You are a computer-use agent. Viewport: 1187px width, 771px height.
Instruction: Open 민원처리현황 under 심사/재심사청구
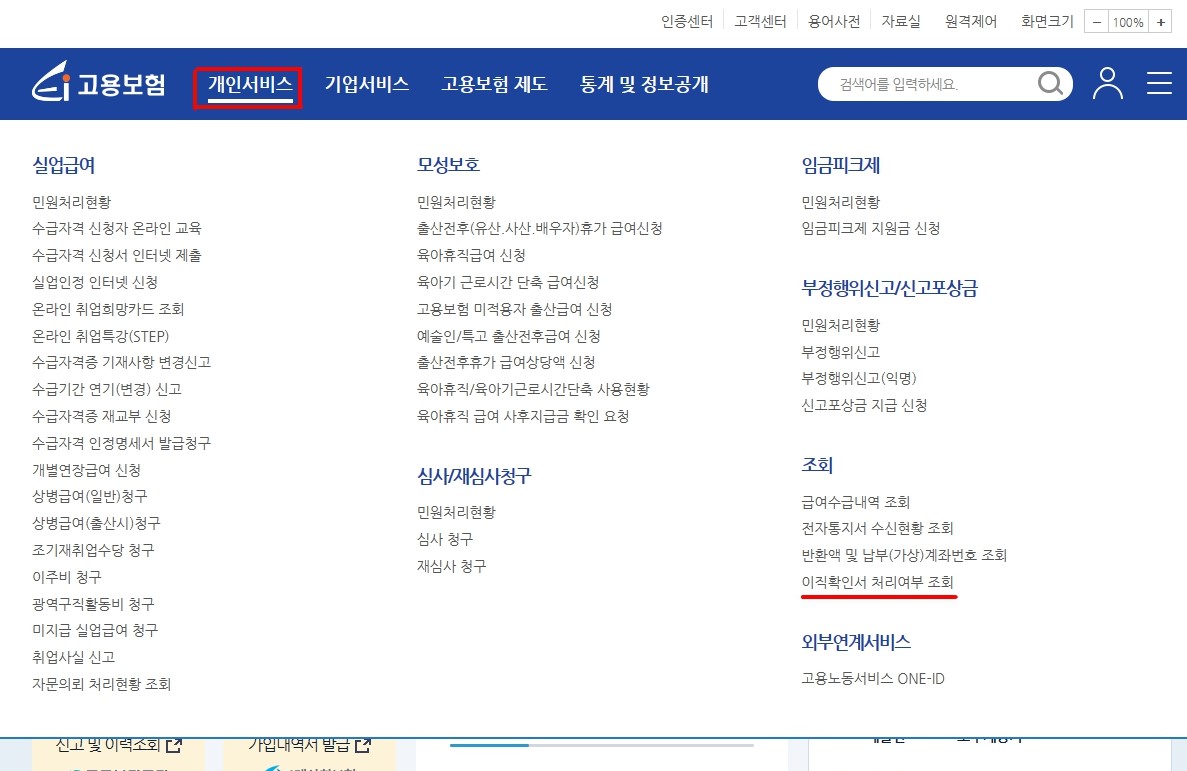click(456, 513)
